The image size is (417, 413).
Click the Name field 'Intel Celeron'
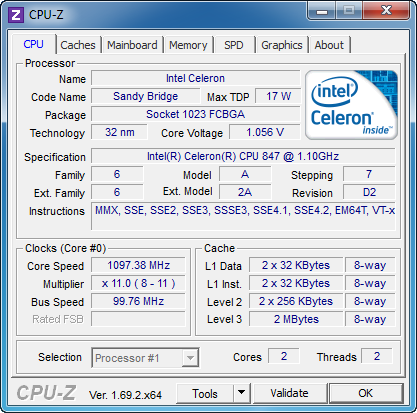[196, 78]
